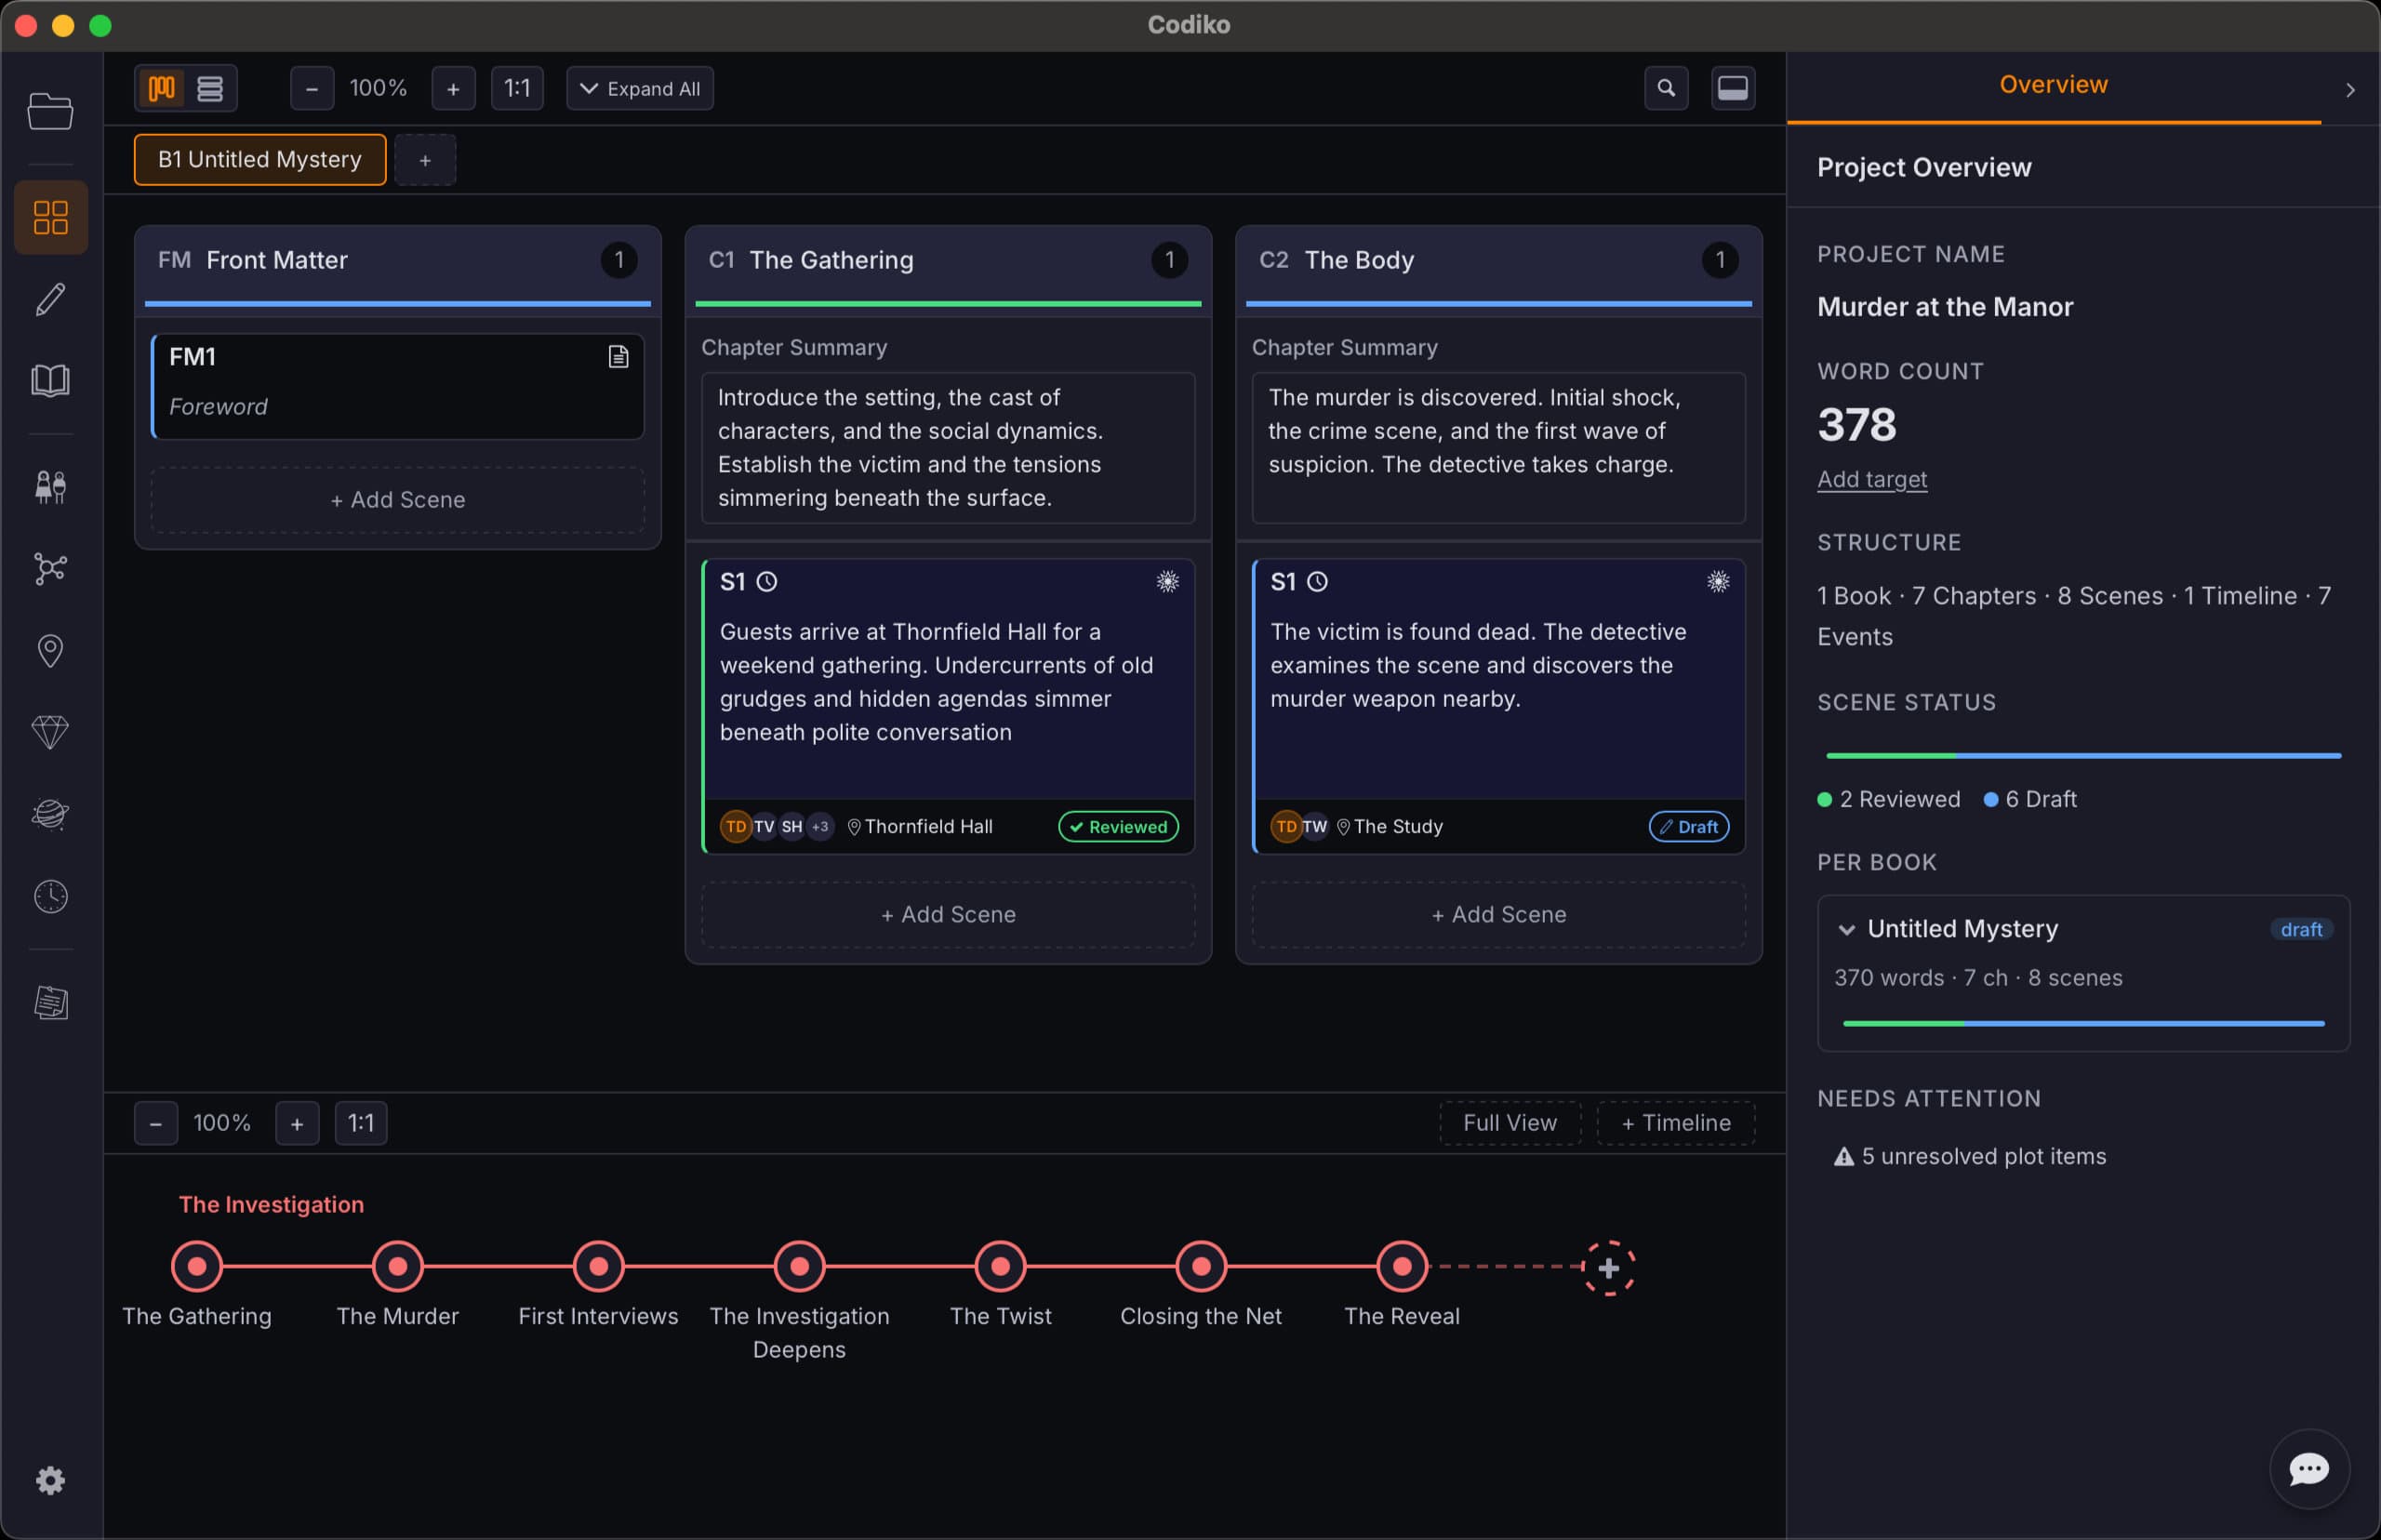
Task: Open the notes pages icon
Action: pos(50,1002)
